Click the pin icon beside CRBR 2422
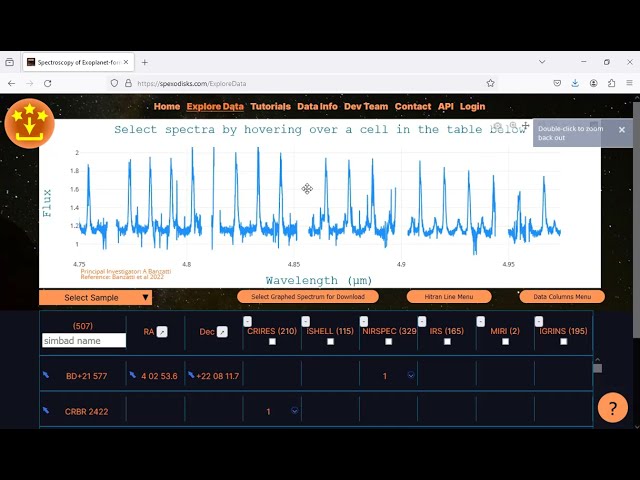 pos(46,410)
